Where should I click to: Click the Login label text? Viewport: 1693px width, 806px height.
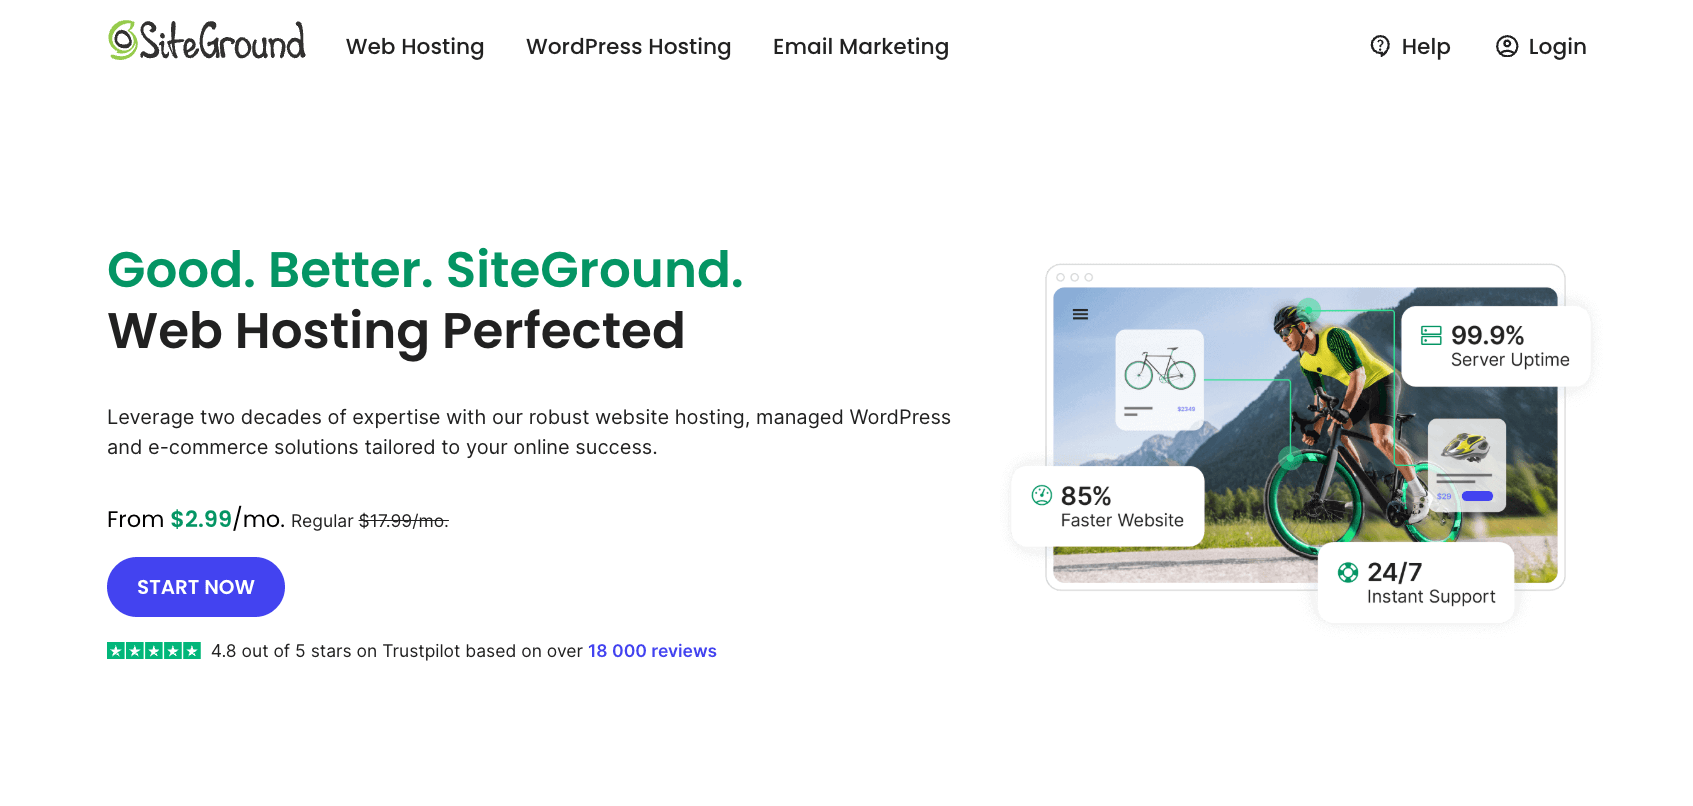[1557, 46]
